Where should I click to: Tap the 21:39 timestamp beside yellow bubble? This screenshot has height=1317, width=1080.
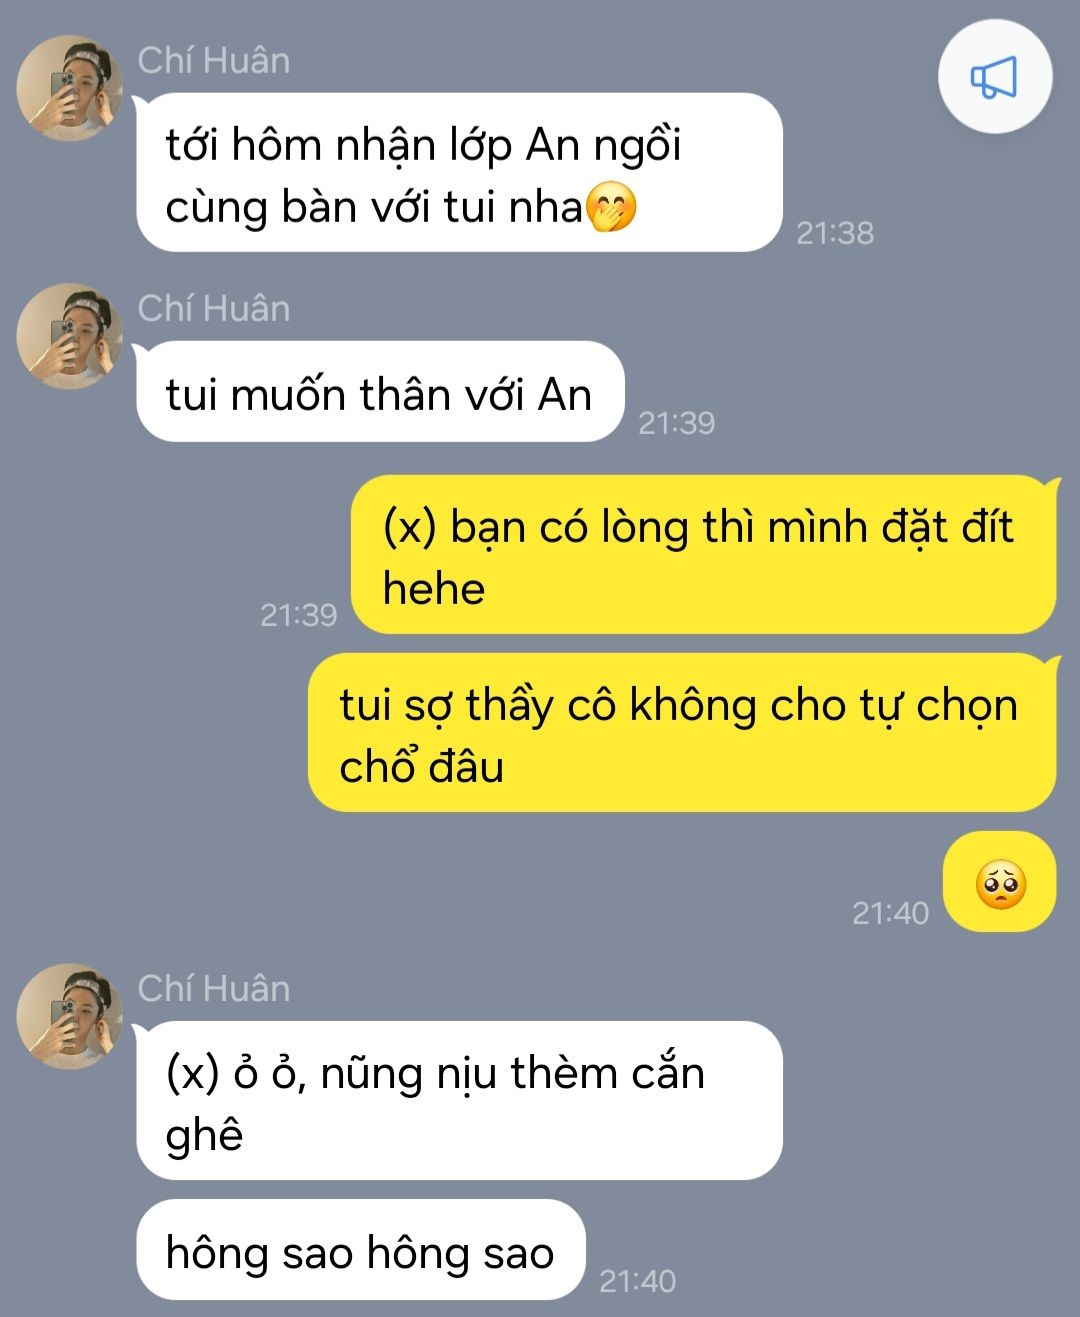[x=299, y=614]
